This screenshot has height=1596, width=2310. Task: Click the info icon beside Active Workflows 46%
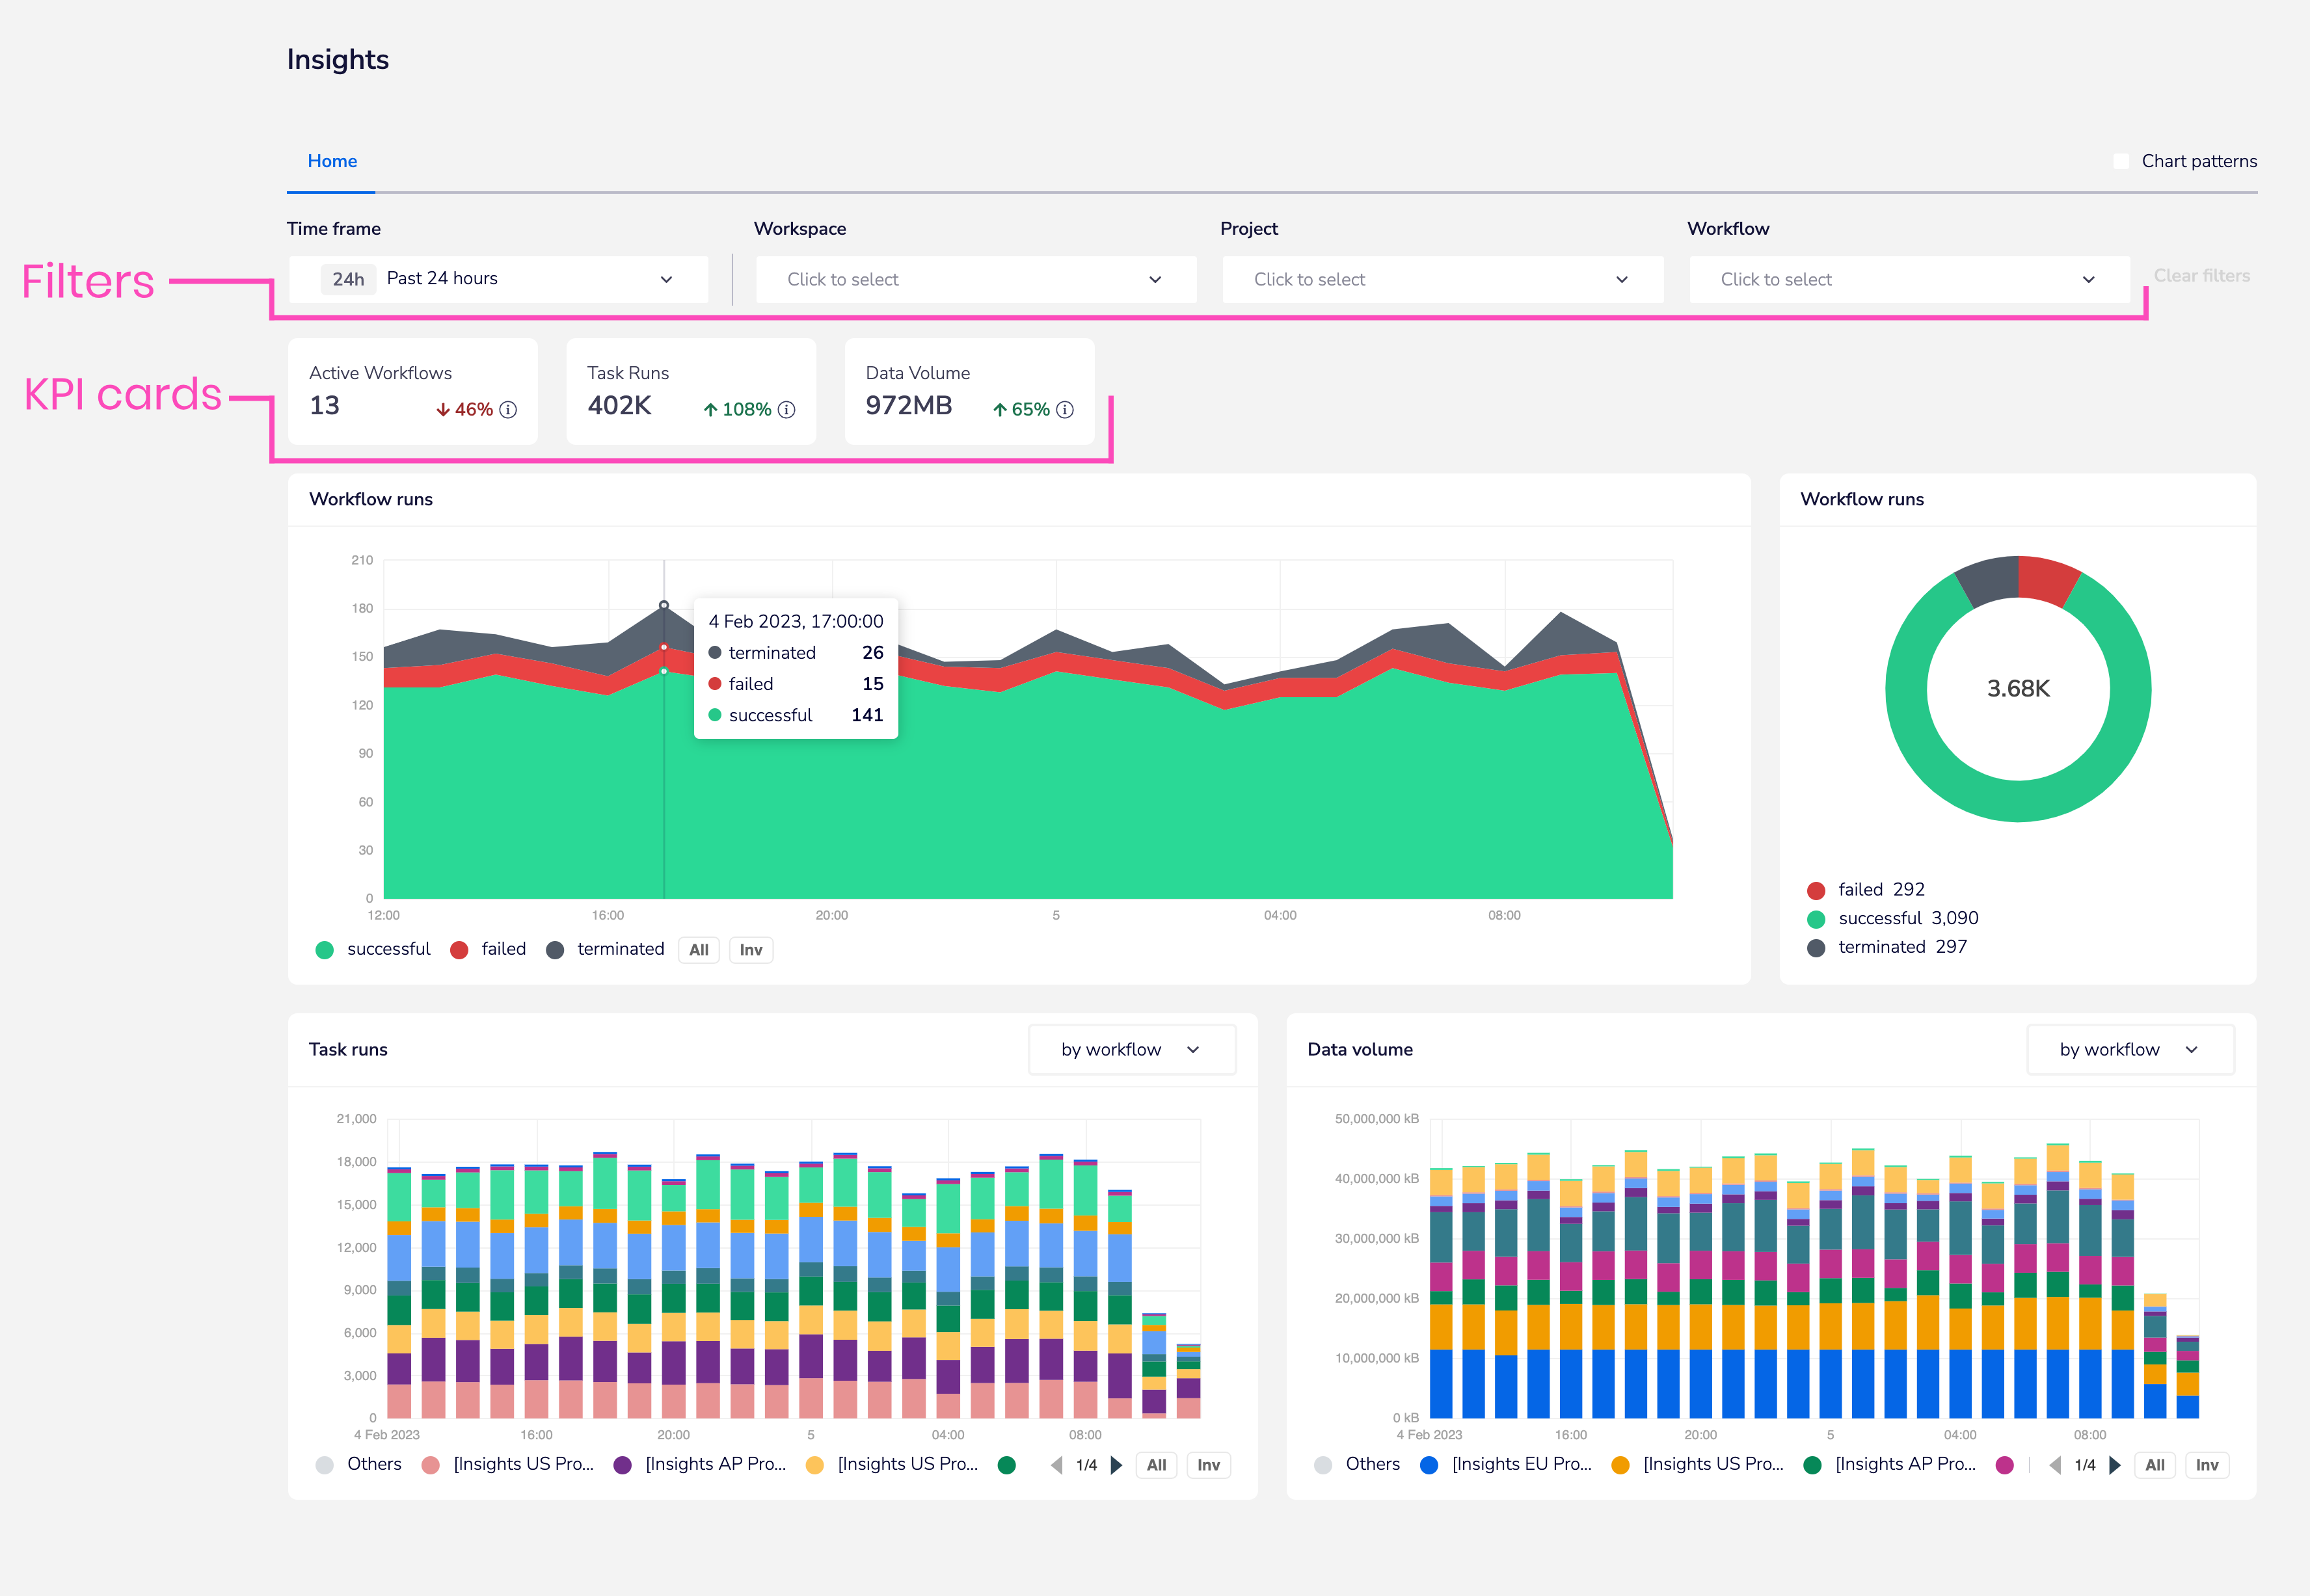tap(508, 410)
